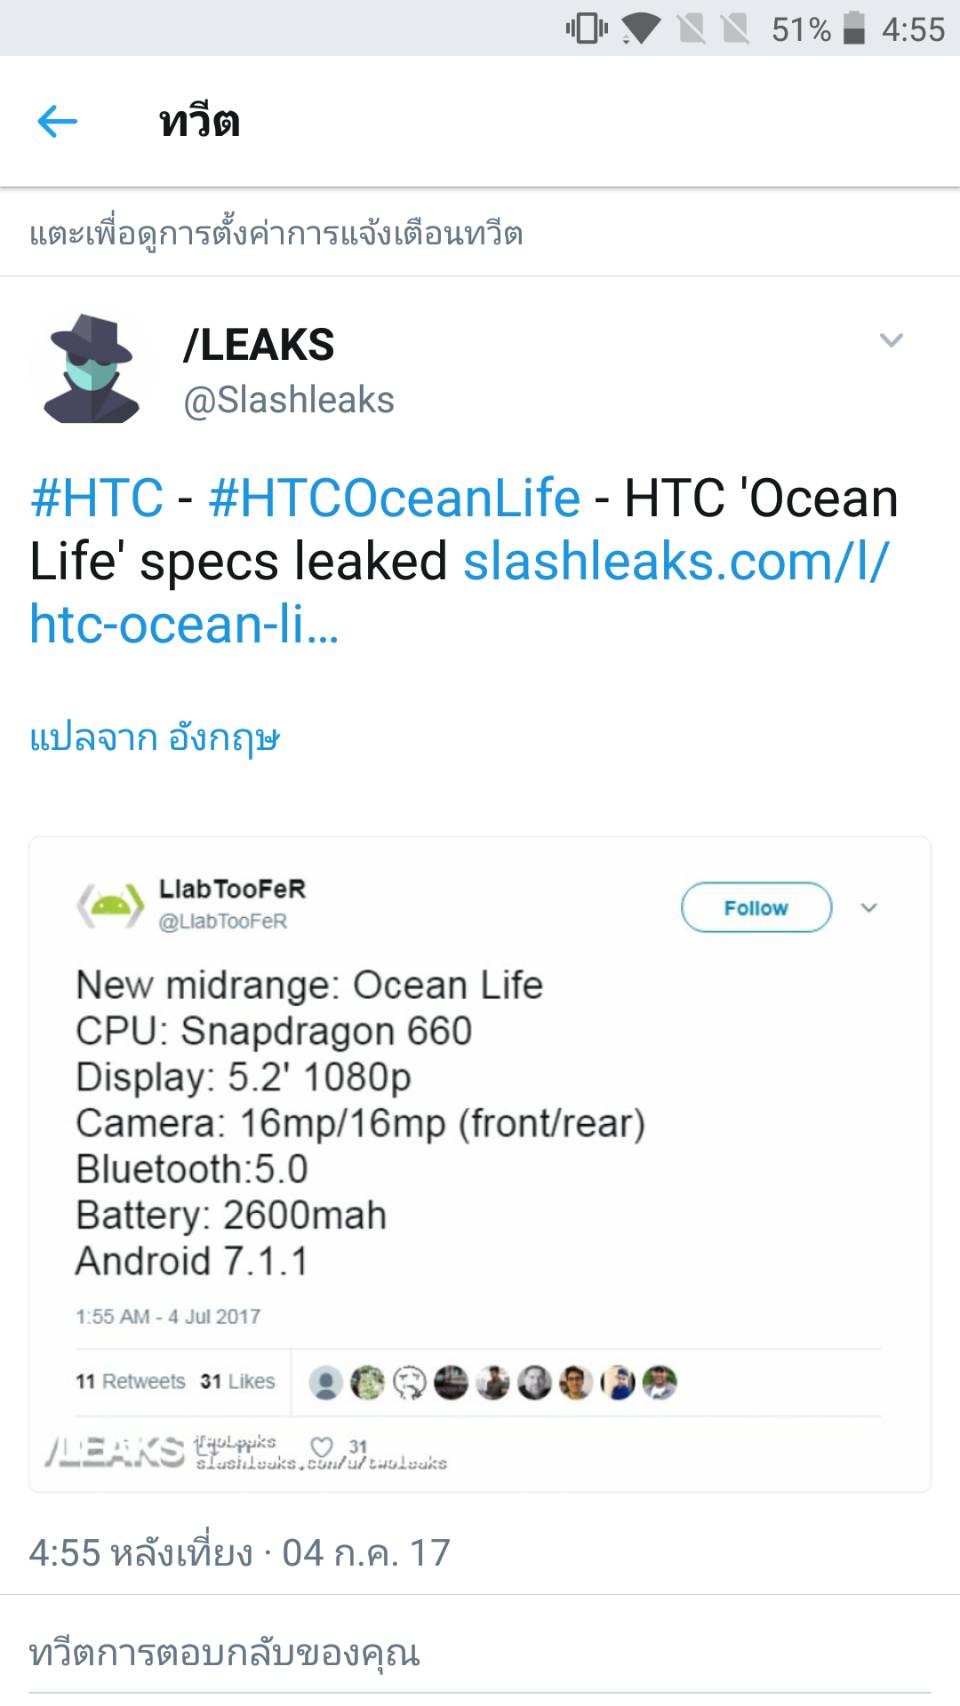
Task: Open the embedded Ocean Life specs image
Action: click(480, 1165)
